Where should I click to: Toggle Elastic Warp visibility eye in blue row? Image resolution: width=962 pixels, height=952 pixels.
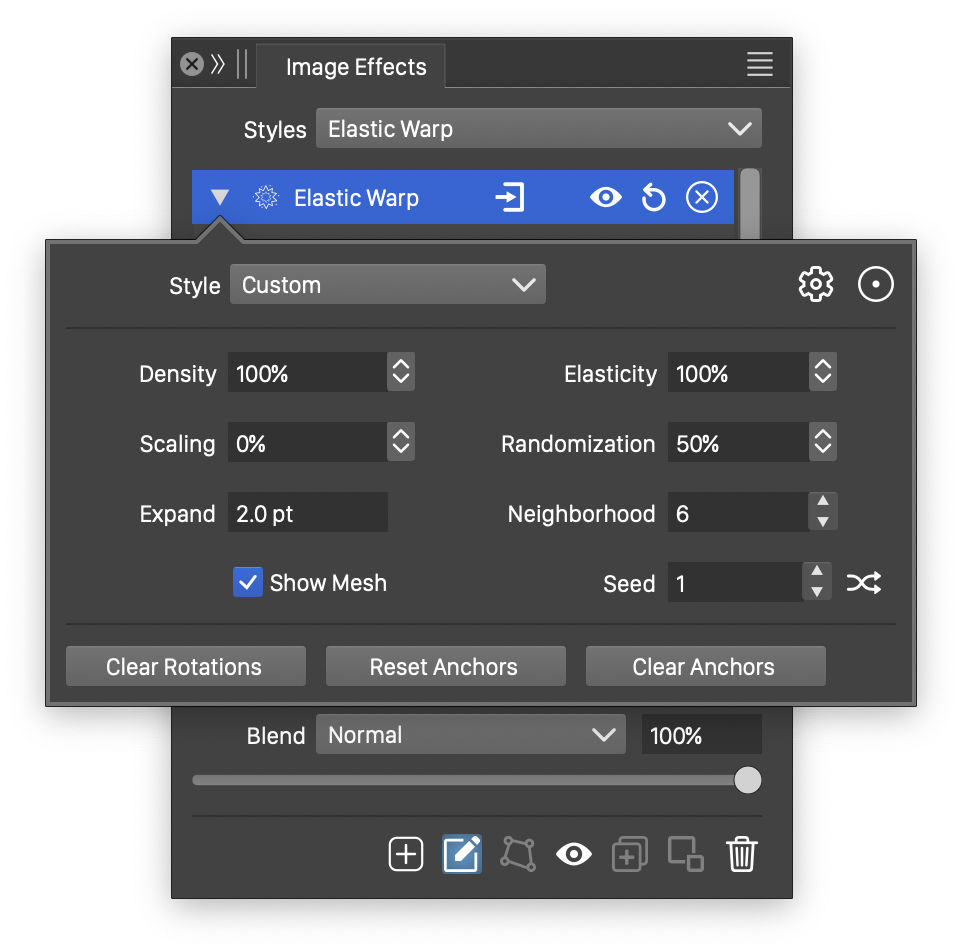tap(605, 198)
